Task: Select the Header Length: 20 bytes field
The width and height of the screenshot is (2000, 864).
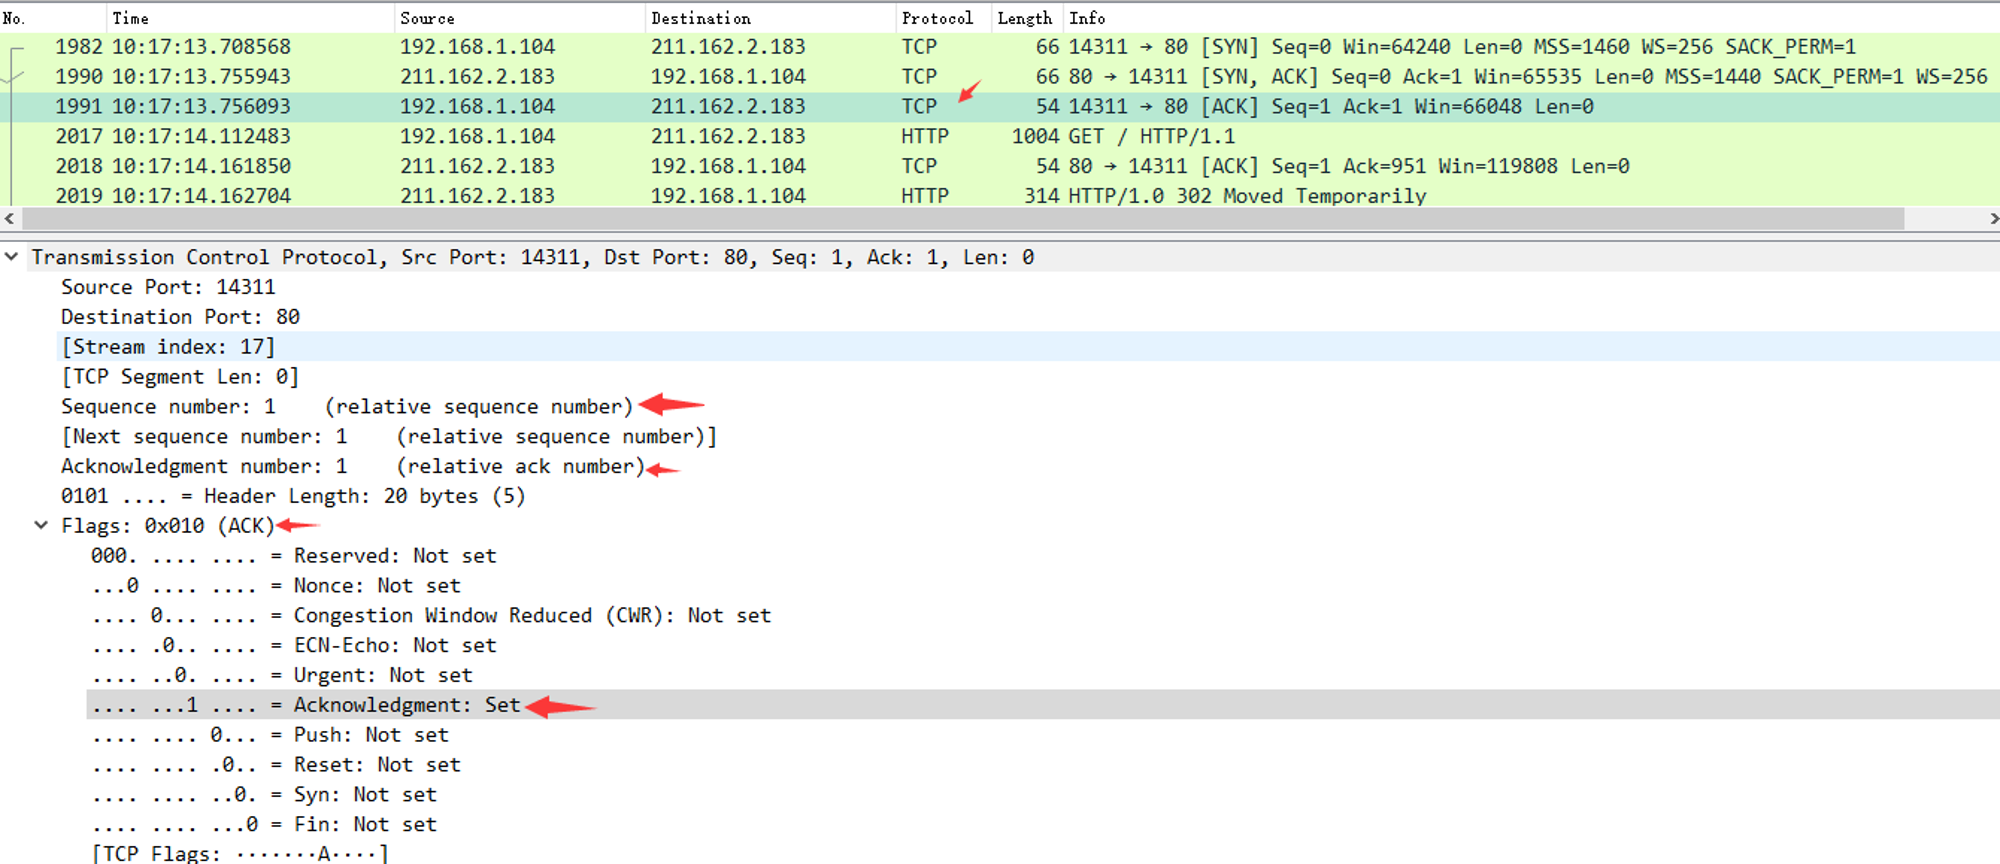Action: coord(293,497)
